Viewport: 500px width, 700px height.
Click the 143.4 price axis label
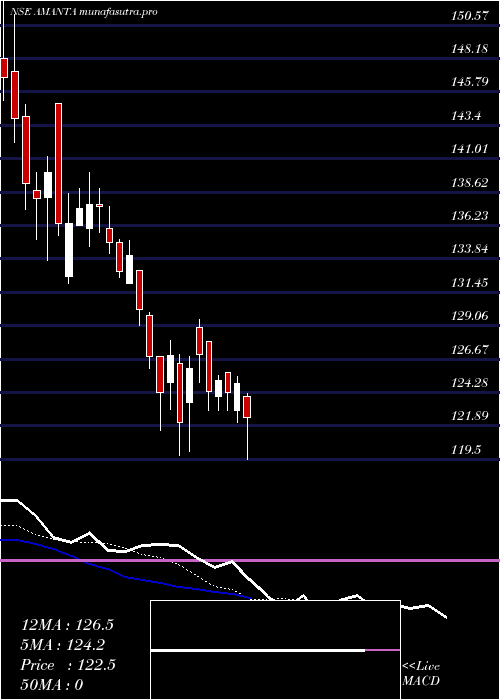[x=466, y=116]
